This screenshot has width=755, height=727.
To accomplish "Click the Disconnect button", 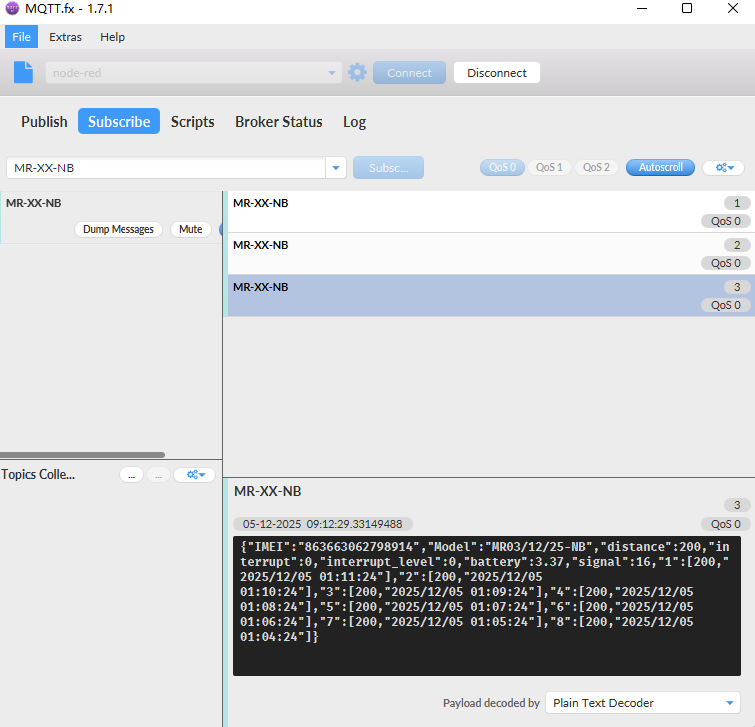I will tap(497, 73).
